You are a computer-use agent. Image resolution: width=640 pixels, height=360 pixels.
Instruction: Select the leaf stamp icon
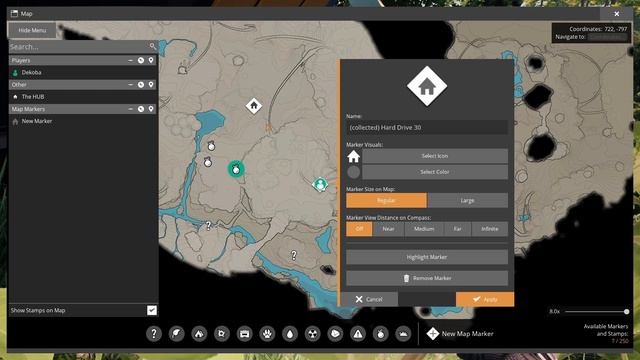pos(176,334)
